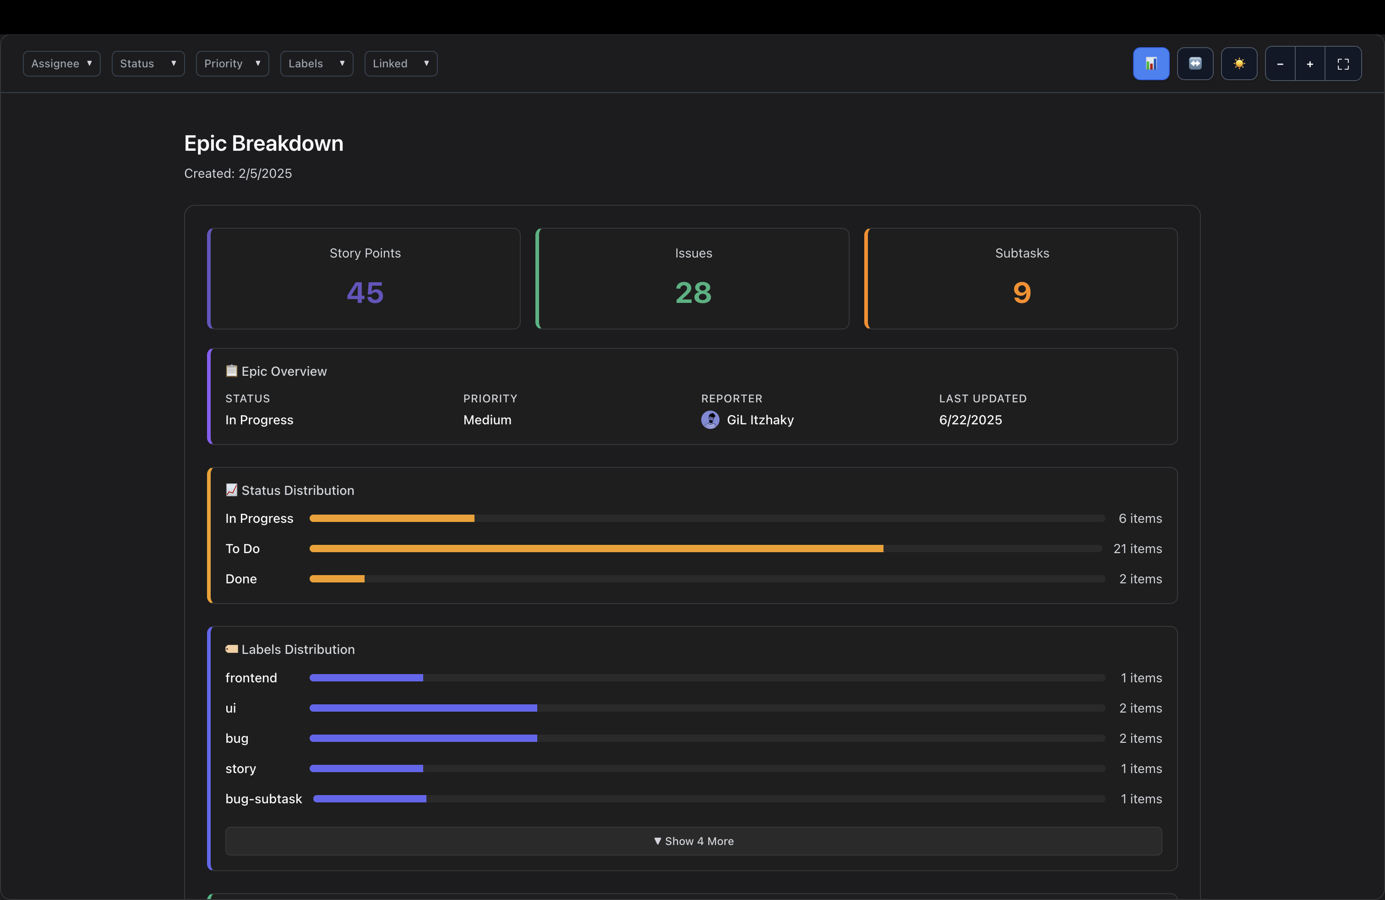Click the Status Distribution chart icon
Image resolution: width=1385 pixels, height=900 pixels.
click(x=231, y=490)
